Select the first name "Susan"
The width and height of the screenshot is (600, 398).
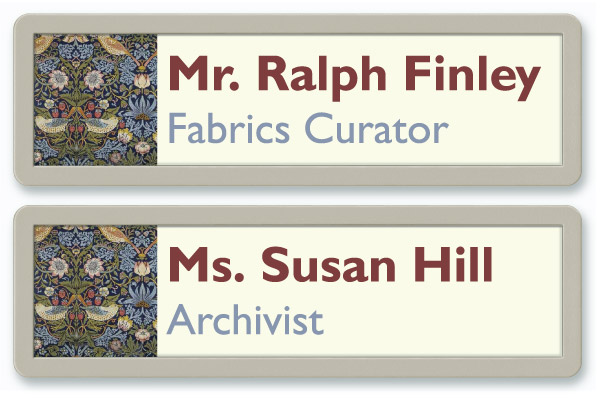pyautogui.click(x=328, y=265)
